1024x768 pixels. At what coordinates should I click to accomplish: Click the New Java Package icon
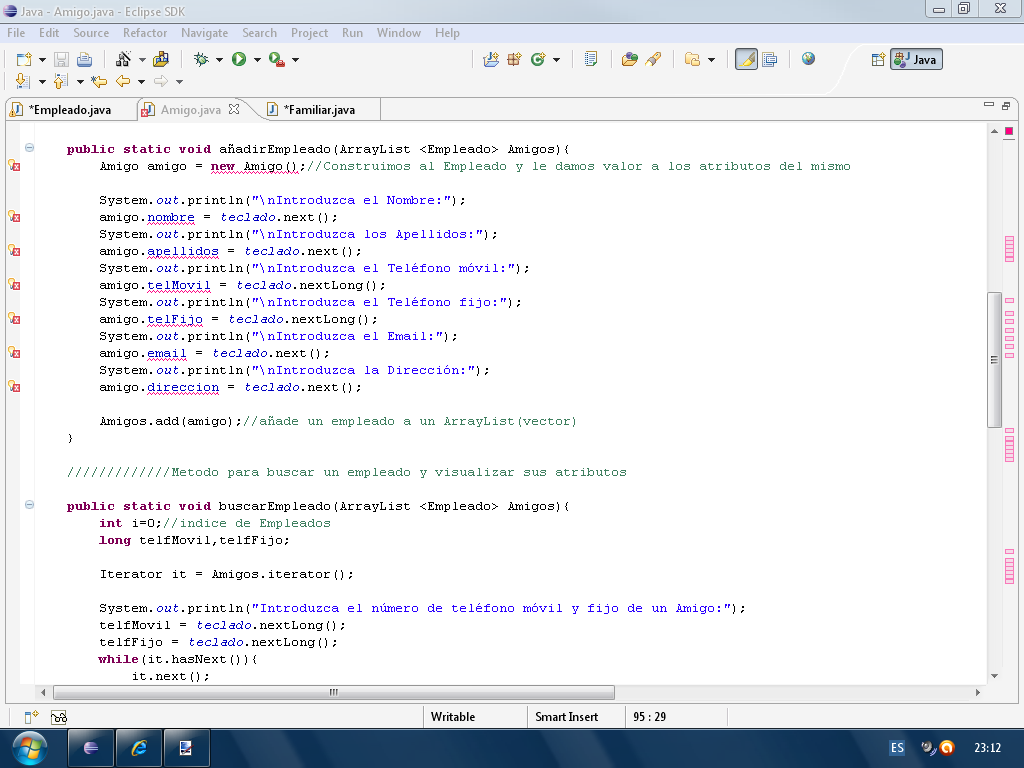click(x=515, y=59)
